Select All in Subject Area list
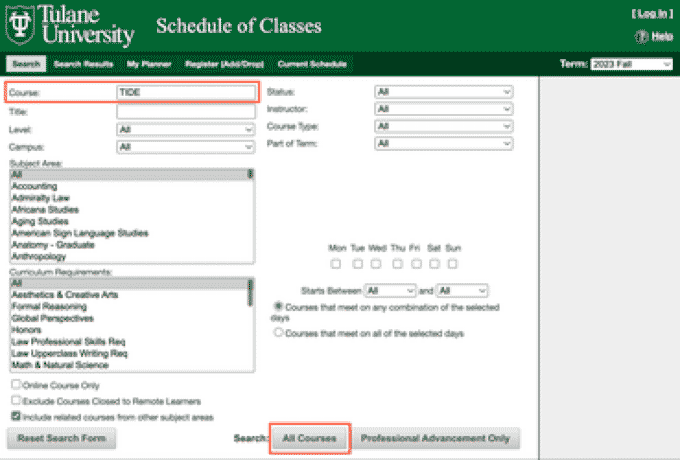680x460 pixels. (129, 174)
